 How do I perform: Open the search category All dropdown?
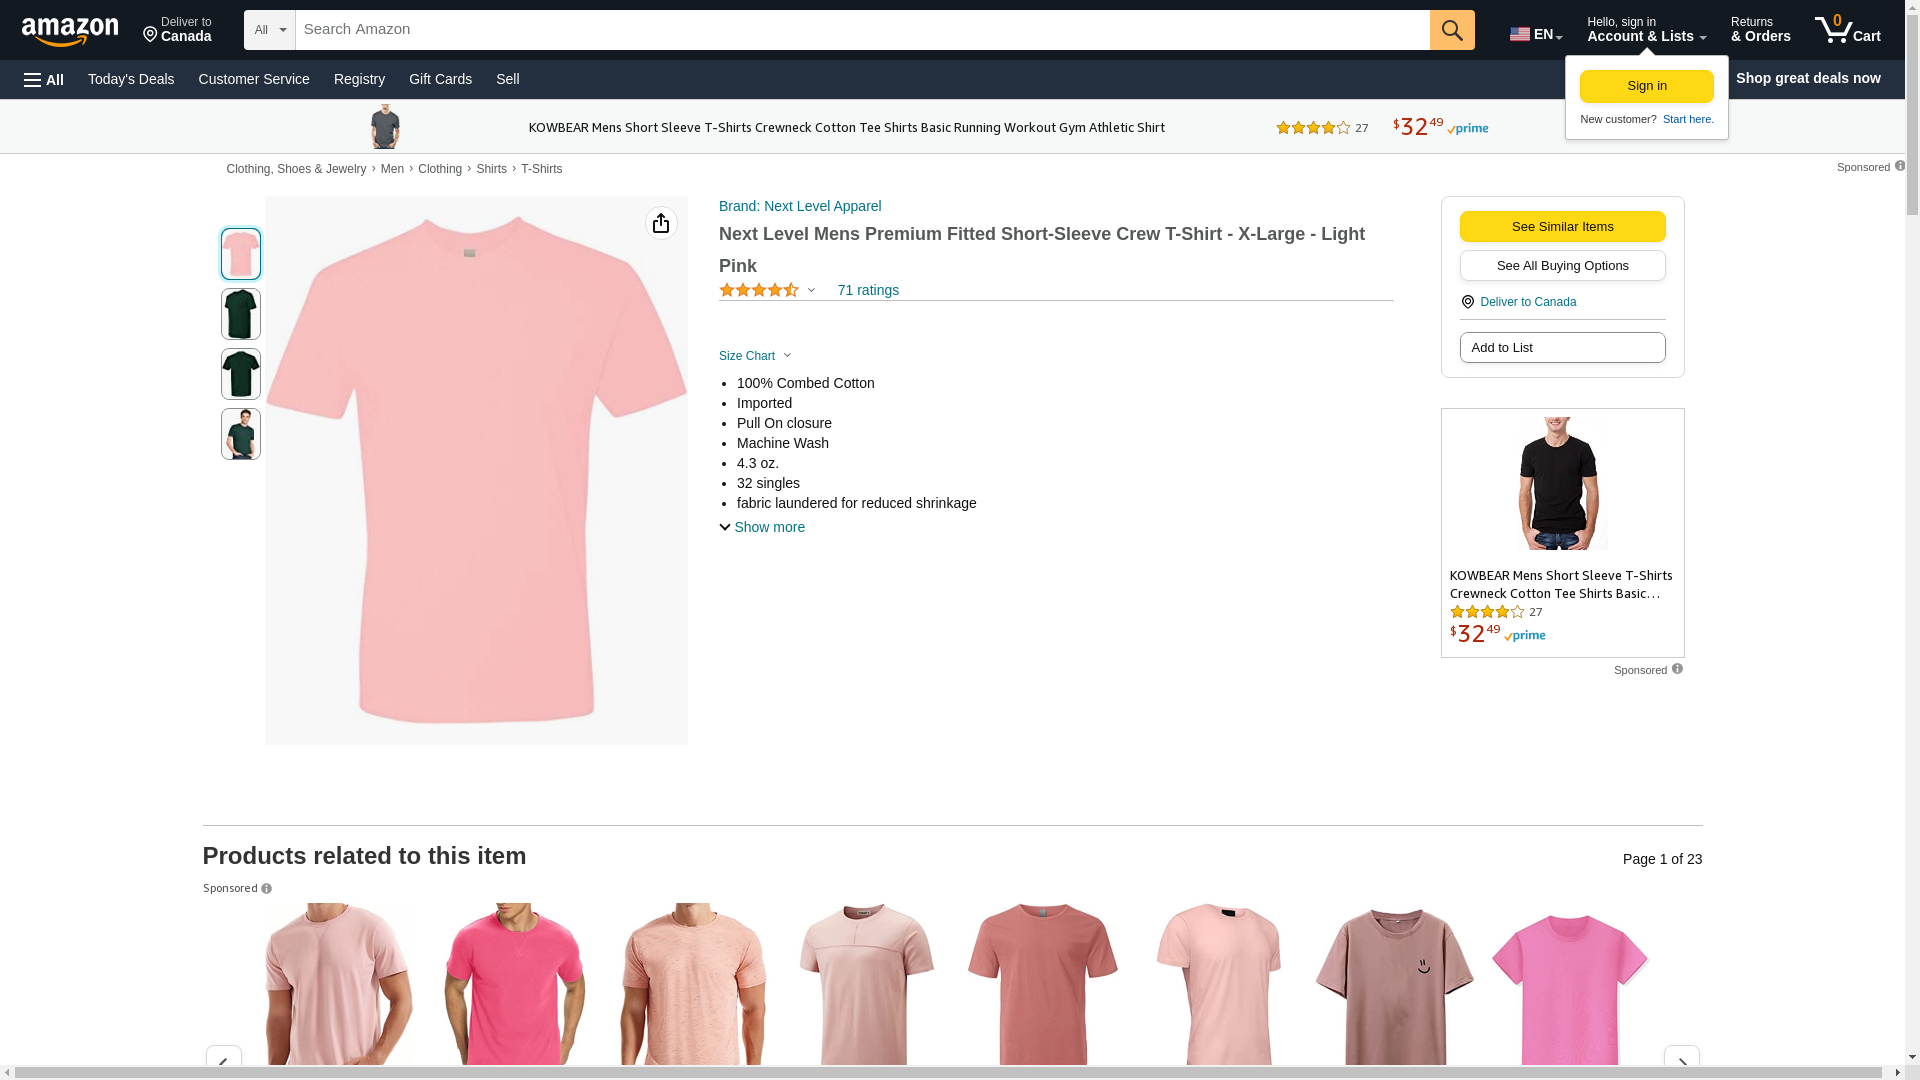tap(269, 30)
